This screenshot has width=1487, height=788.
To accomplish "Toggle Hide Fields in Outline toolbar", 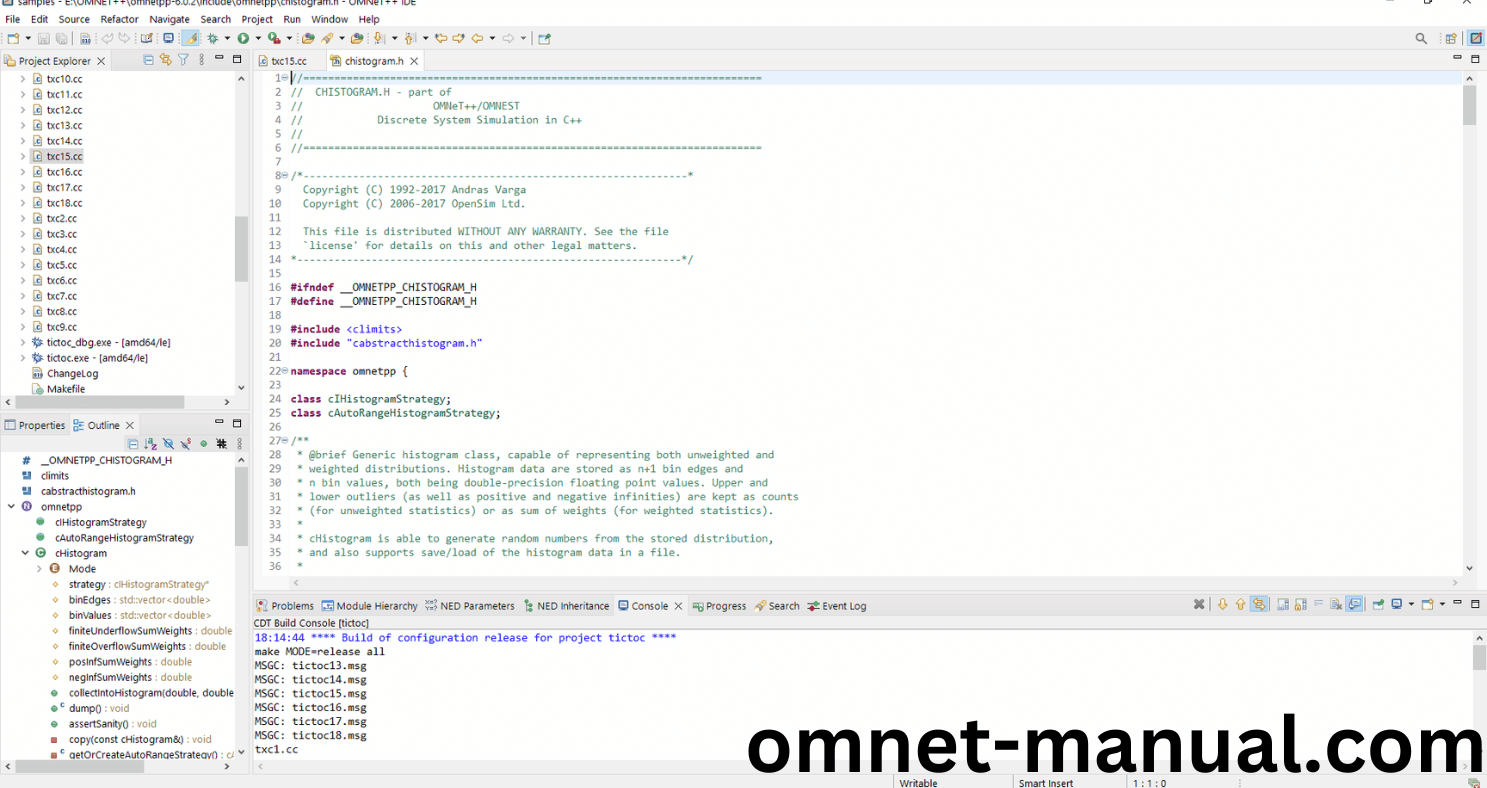I will tap(168, 443).
